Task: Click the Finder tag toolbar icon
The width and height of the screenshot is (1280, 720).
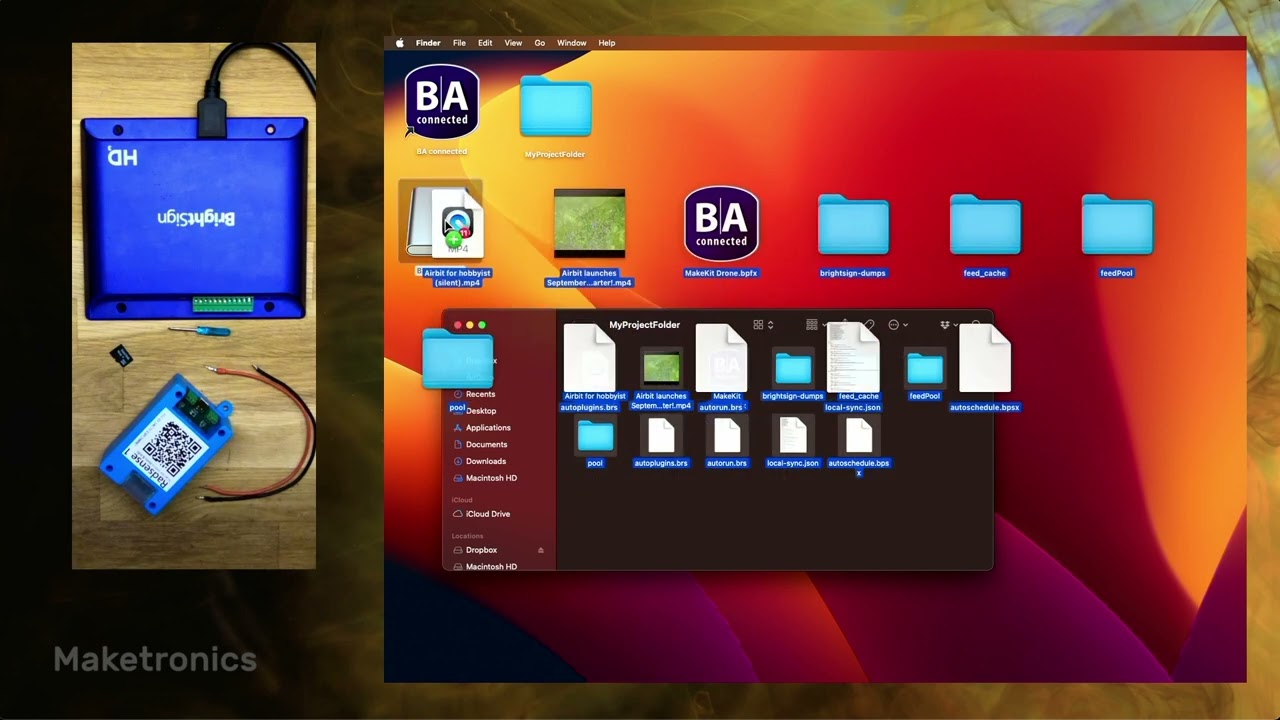Action: point(869,325)
